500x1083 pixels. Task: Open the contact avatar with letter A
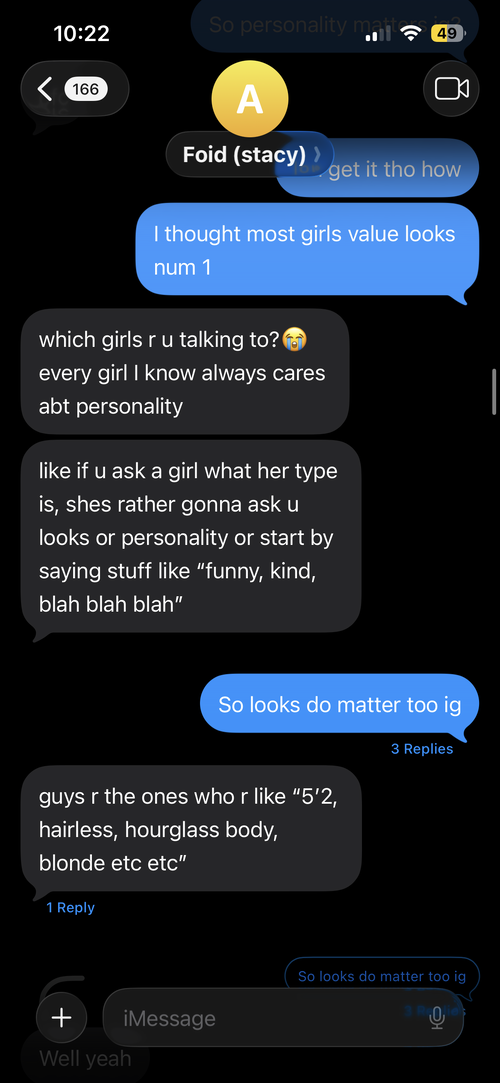(x=249, y=99)
